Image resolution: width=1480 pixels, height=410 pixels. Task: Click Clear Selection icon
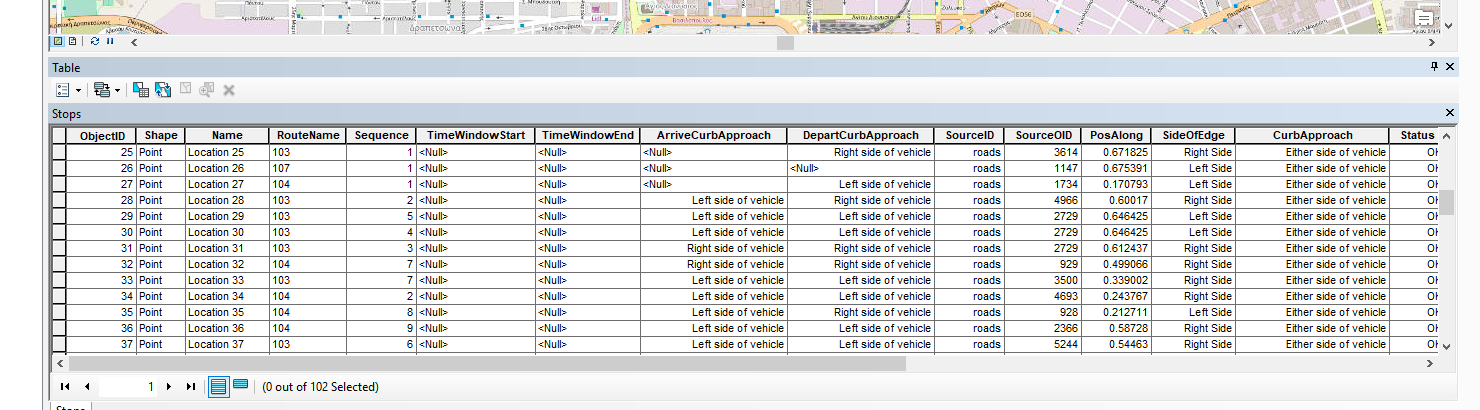185,90
